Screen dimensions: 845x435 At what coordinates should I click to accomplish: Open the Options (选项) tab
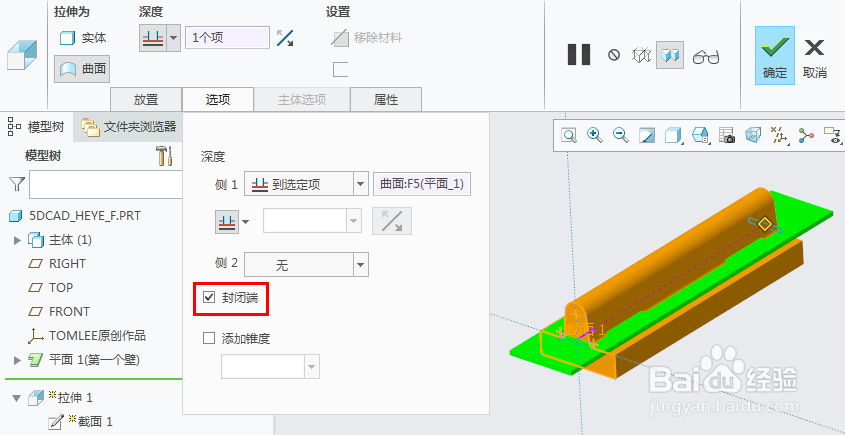[x=218, y=100]
